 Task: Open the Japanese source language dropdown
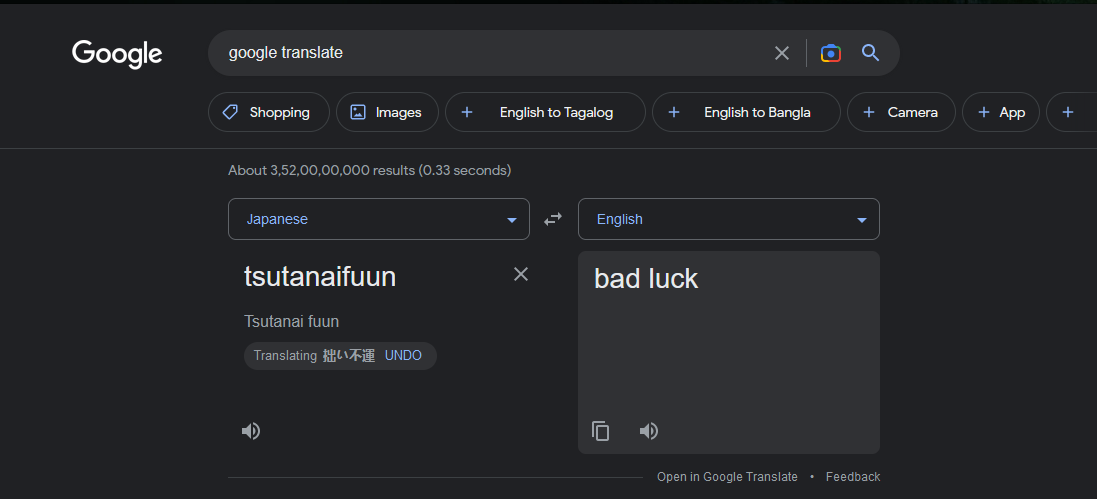[x=379, y=219]
